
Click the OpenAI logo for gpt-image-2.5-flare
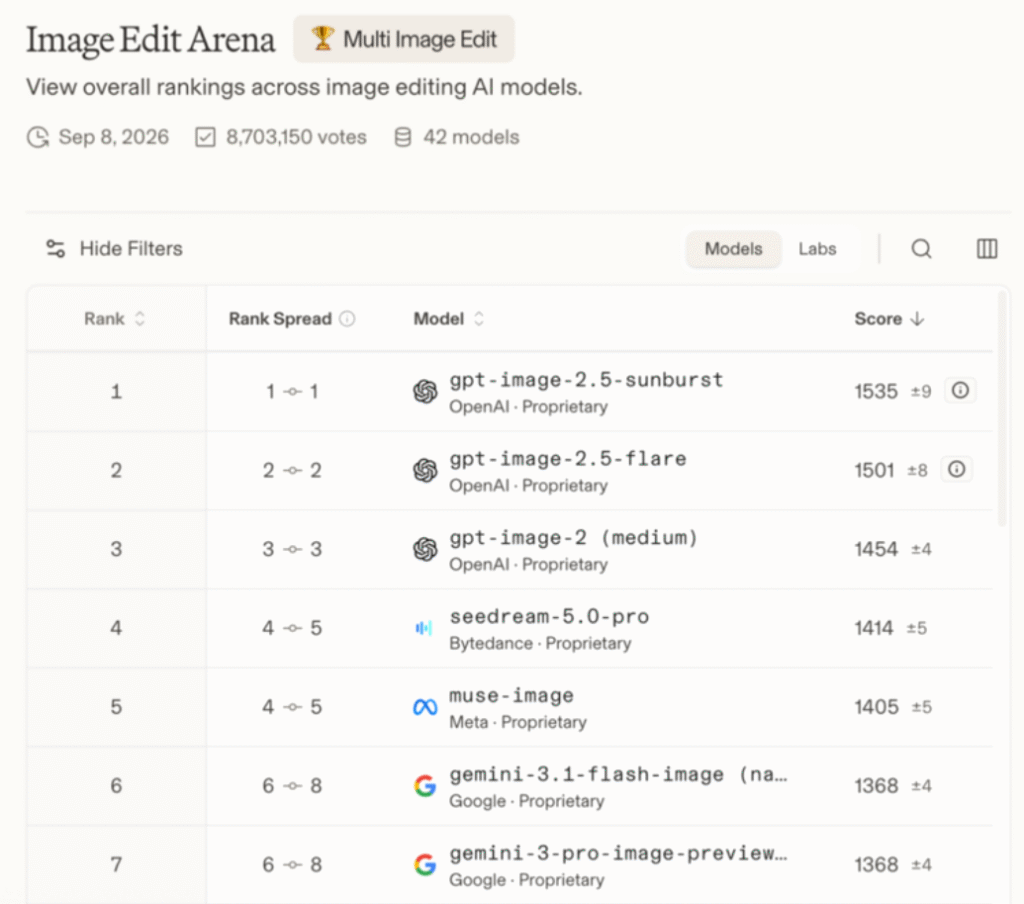click(x=425, y=470)
